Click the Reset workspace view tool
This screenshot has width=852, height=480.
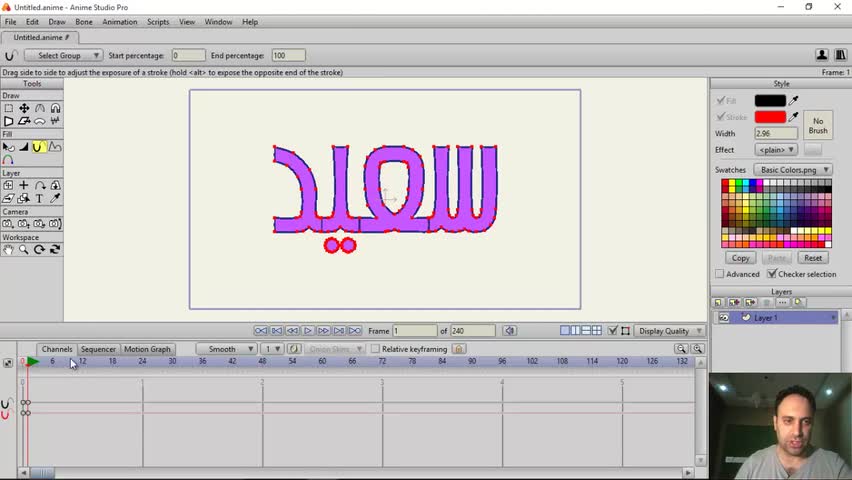(55, 250)
